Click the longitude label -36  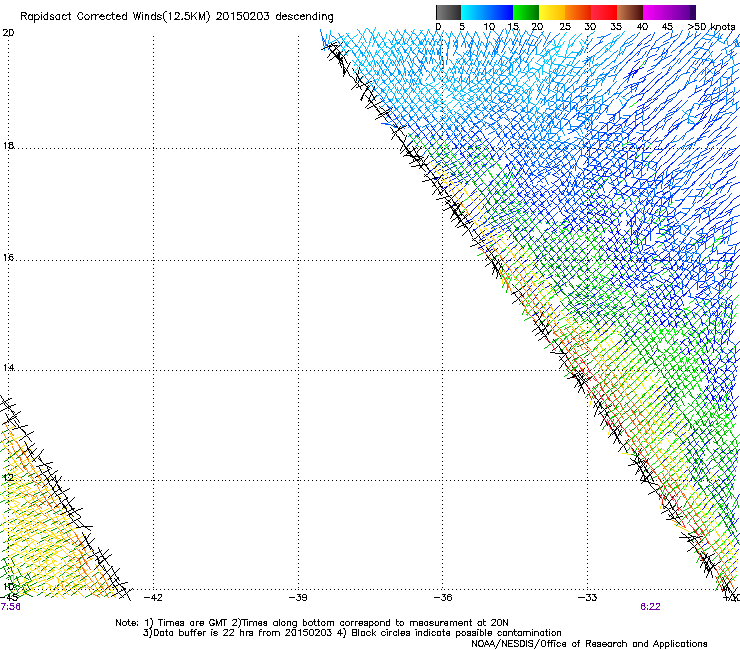[442, 598]
